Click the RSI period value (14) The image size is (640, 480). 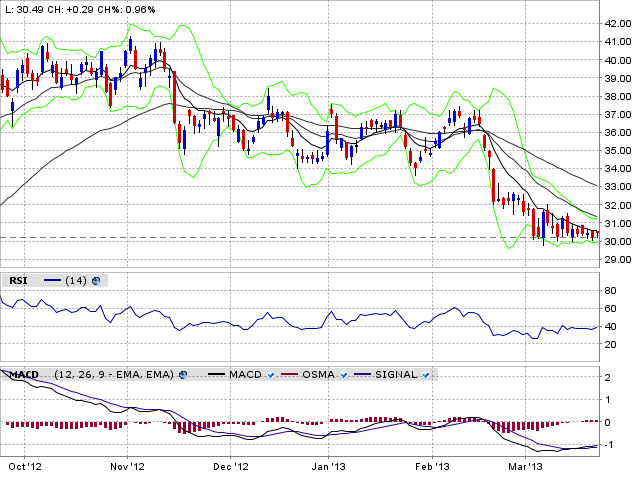click(75, 281)
